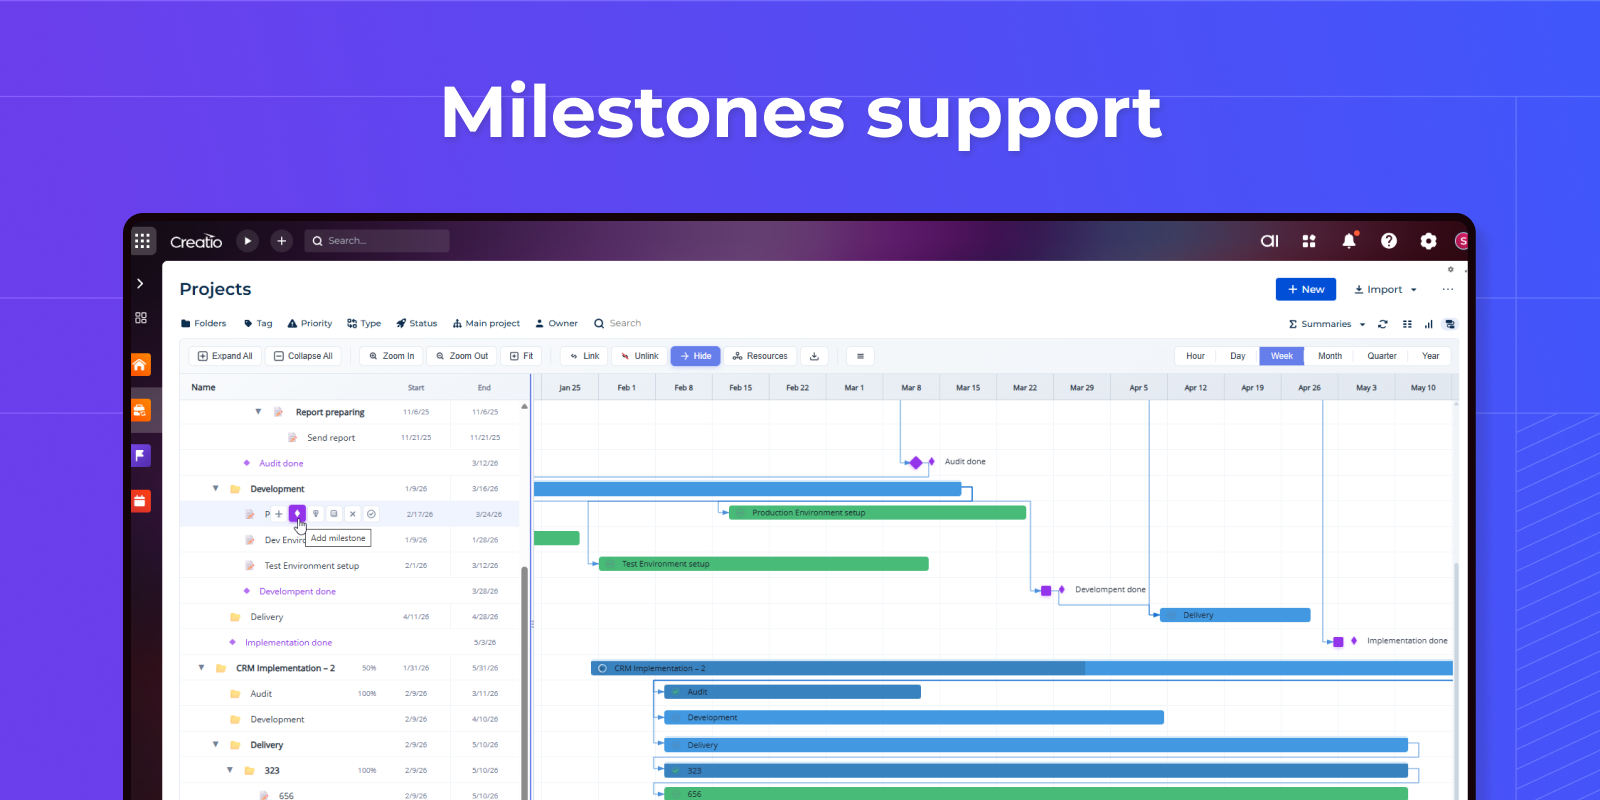Click the hamburger lines icon in the Gantt toolbar

tap(860, 356)
